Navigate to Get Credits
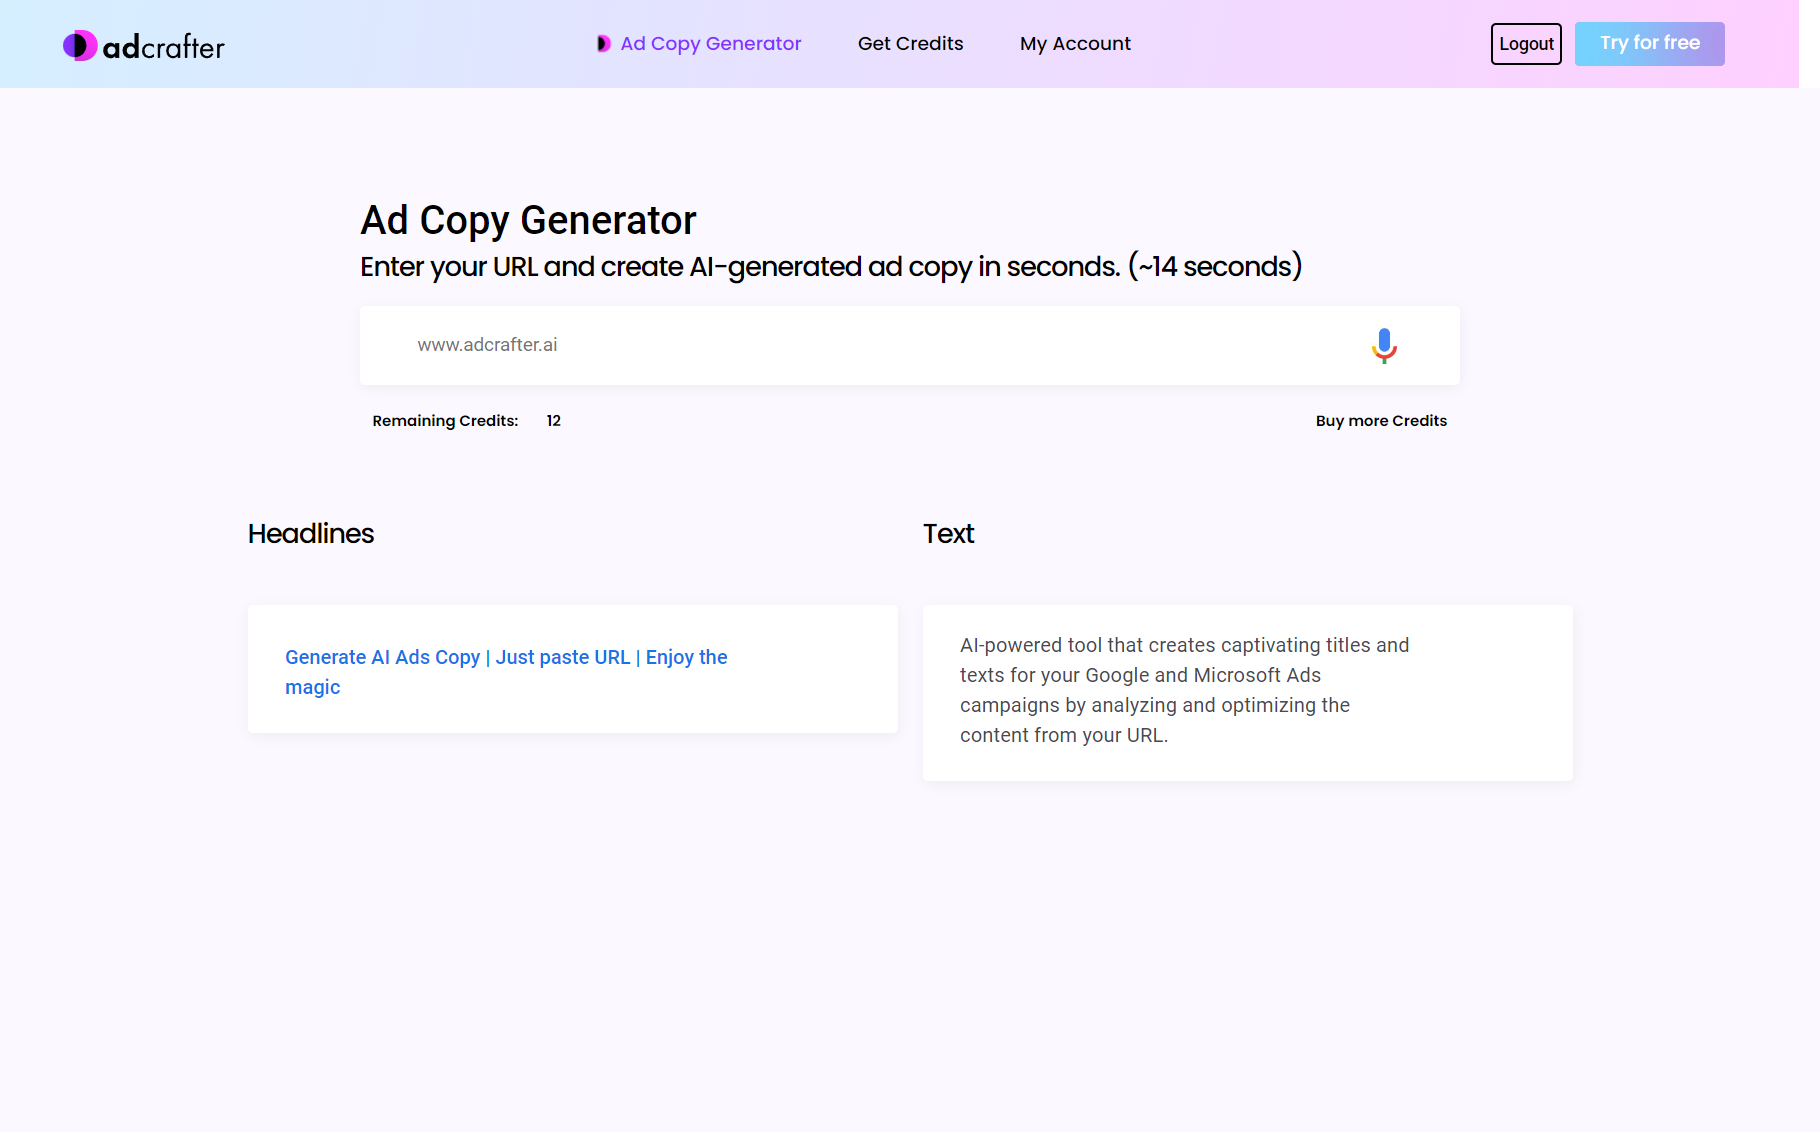The image size is (1820, 1133). 909,43
